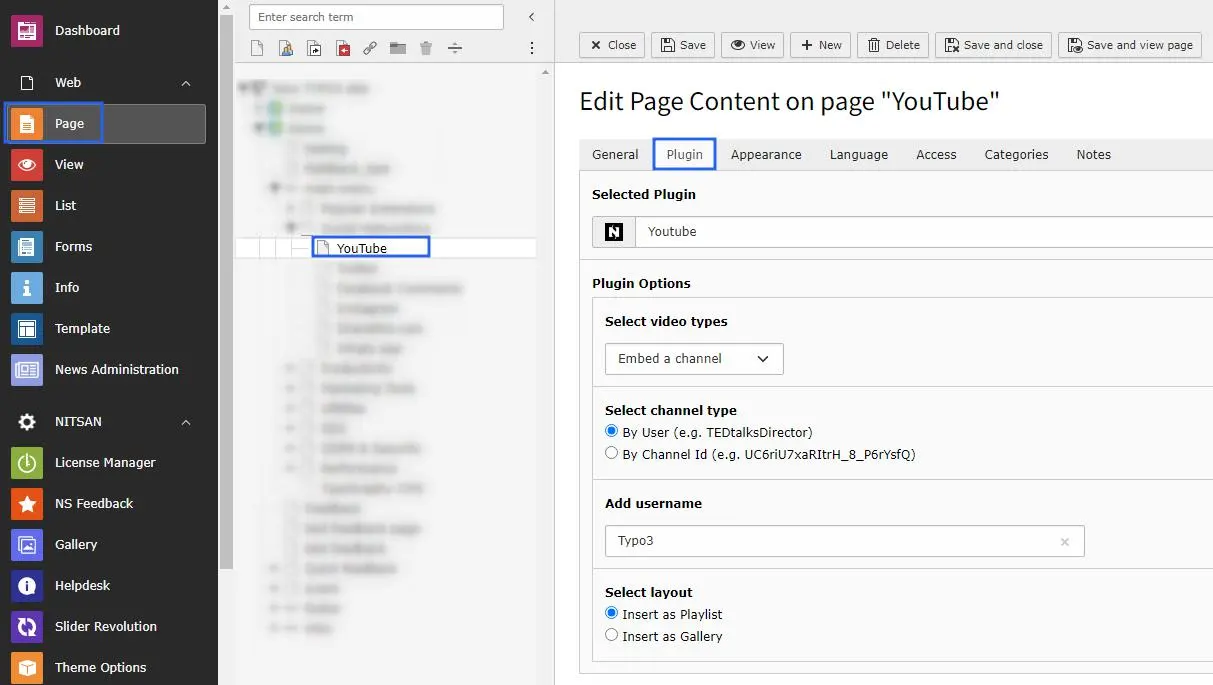Switch to the Appearance tab
The image size is (1213, 685).
click(x=766, y=155)
